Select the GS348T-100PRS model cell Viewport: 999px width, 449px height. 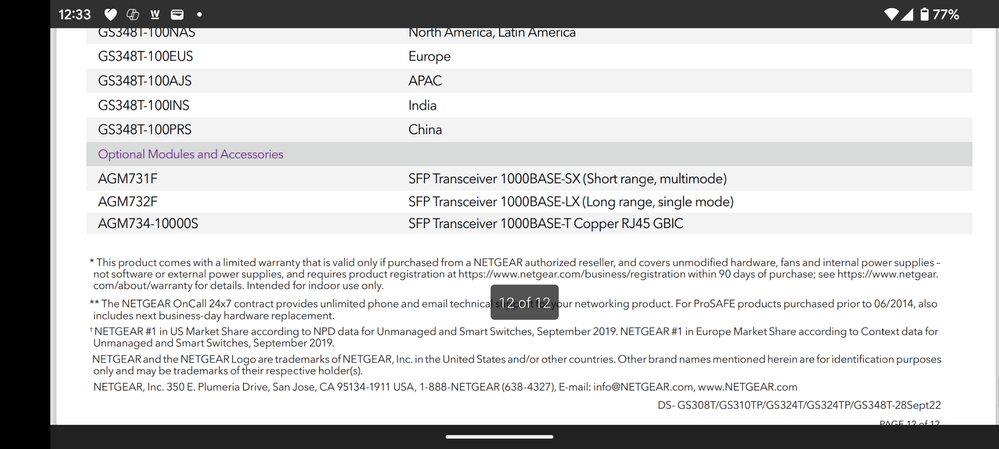click(145, 129)
